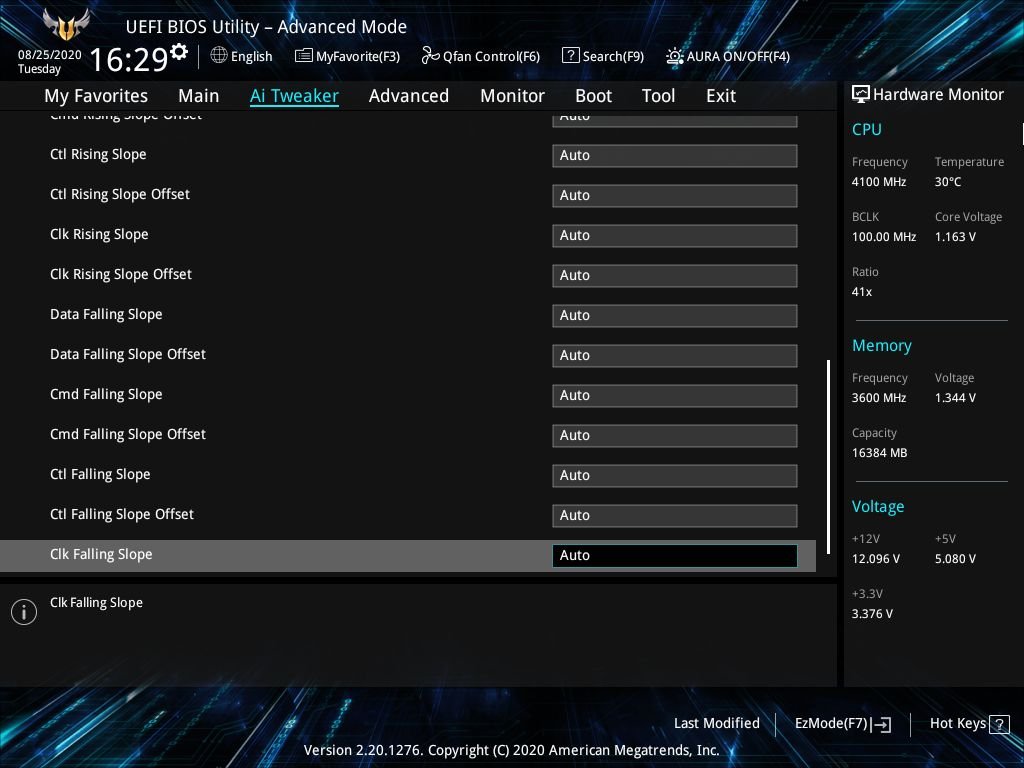Open the Monitor tab

pos(512,96)
